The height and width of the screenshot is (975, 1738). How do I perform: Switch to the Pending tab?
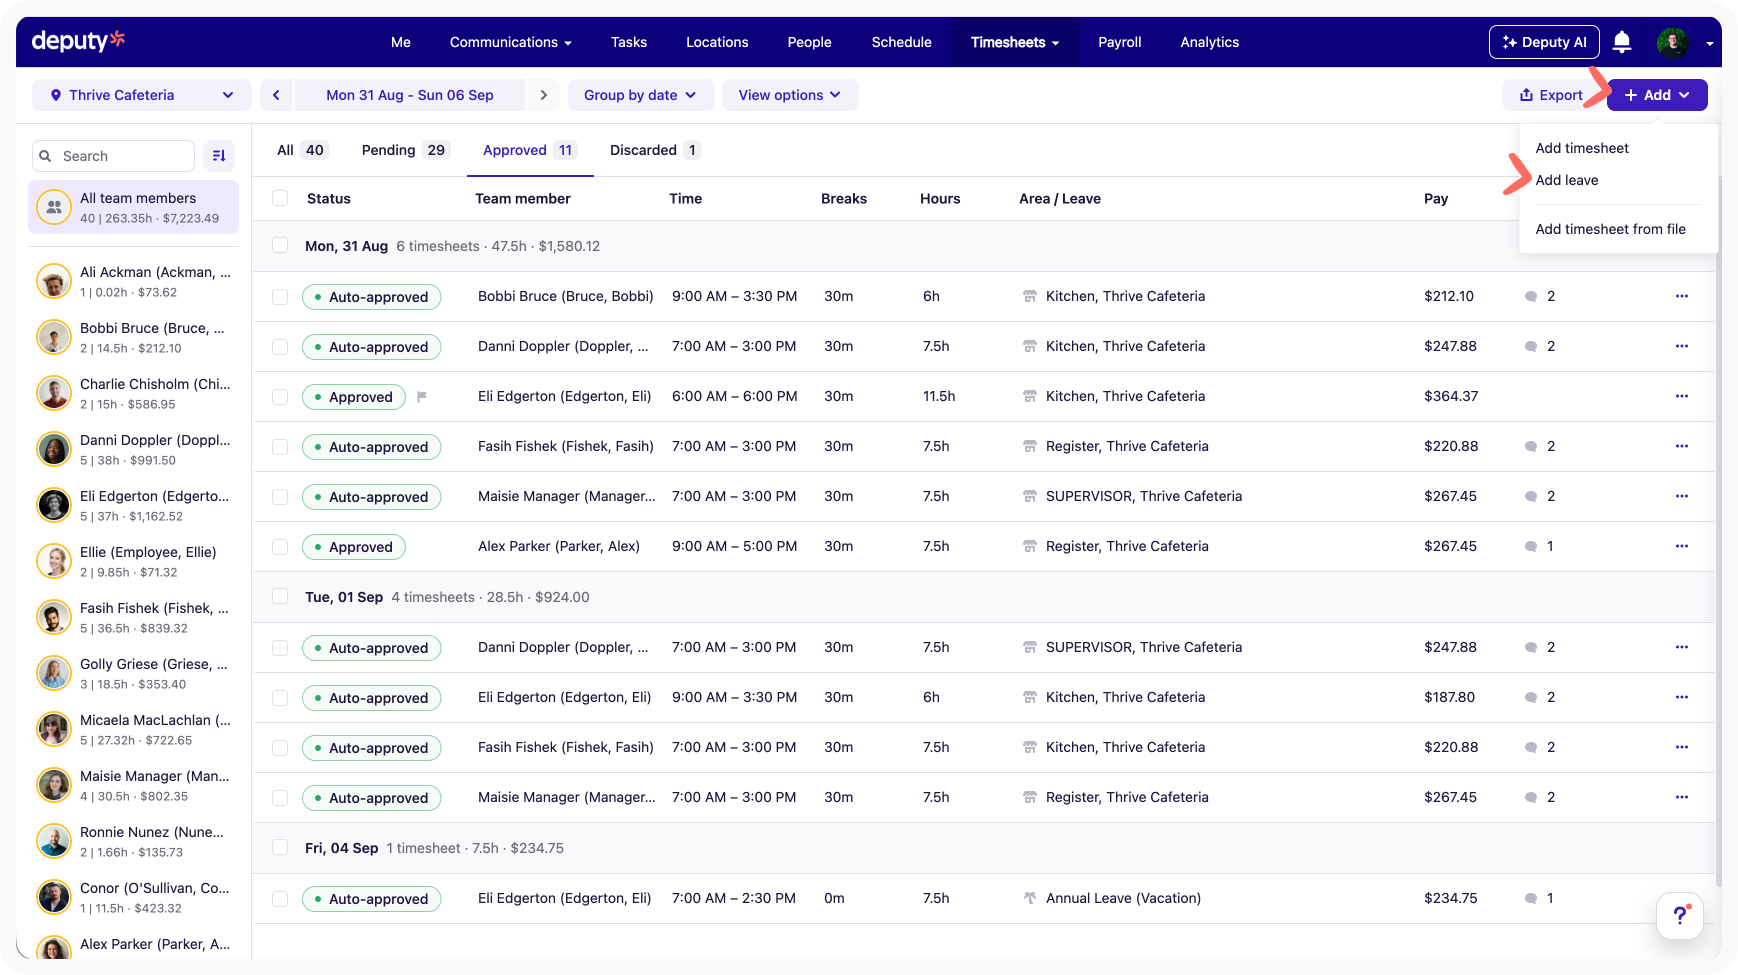[406, 150]
